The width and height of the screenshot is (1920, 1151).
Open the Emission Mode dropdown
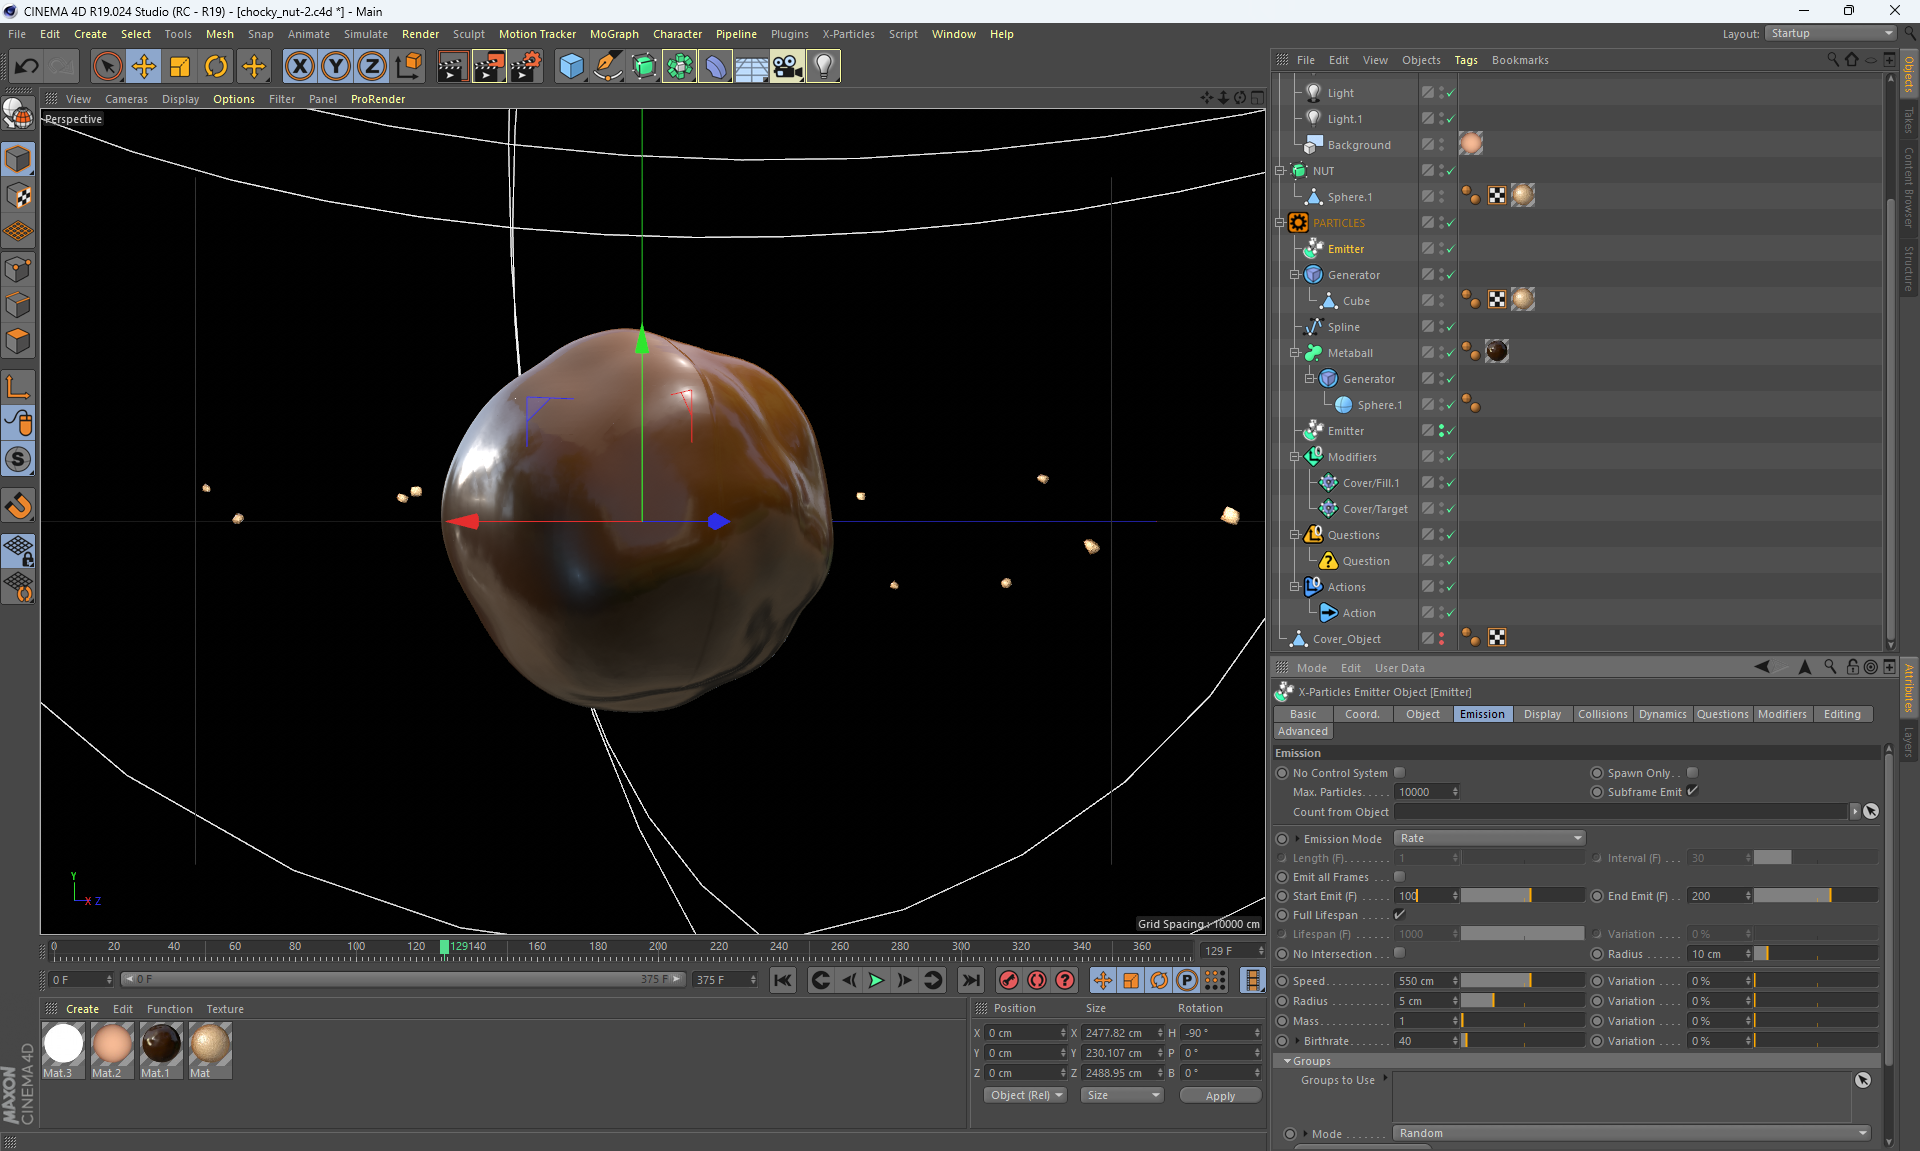tap(1489, 838)
